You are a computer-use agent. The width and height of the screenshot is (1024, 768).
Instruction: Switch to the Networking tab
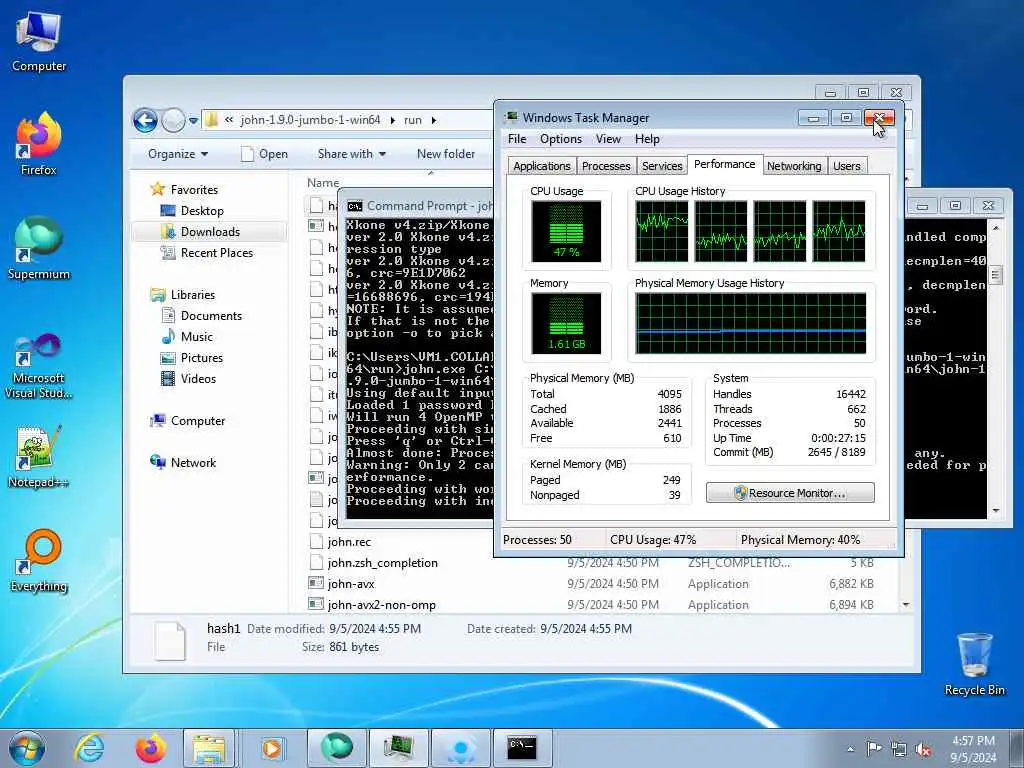794,166
